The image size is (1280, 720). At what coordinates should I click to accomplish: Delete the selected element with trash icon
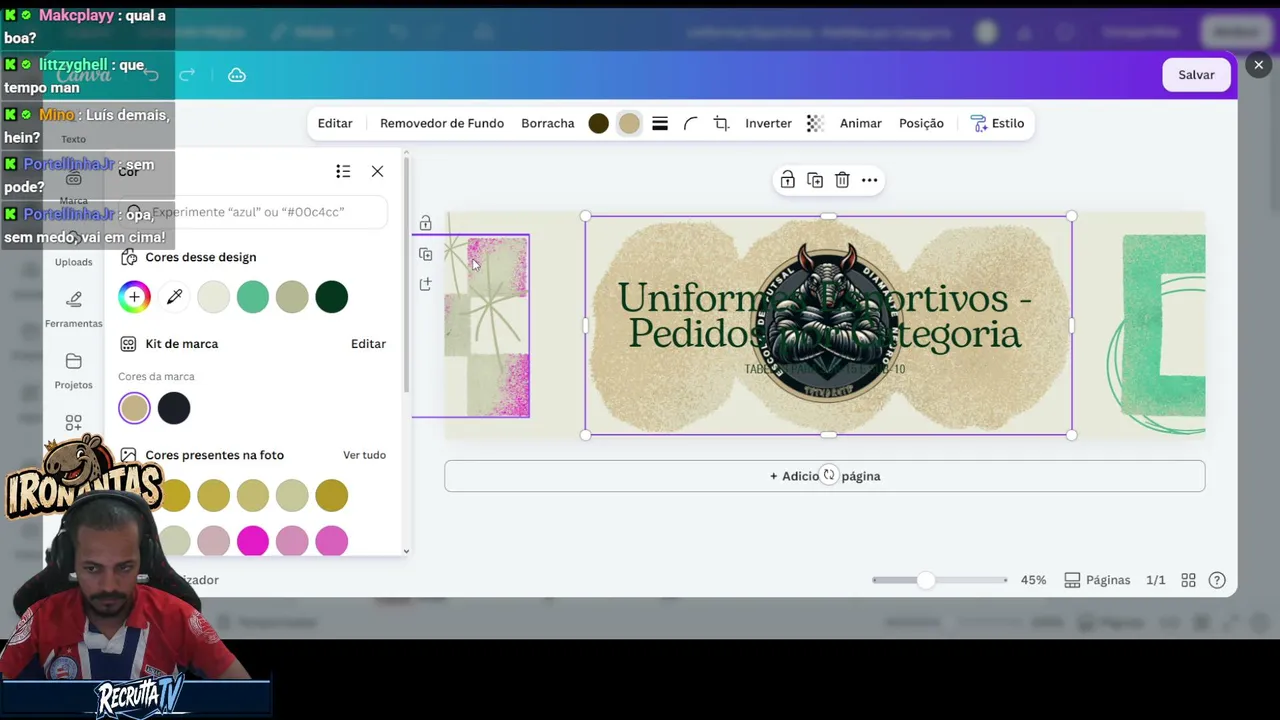[x=842, y=180]
